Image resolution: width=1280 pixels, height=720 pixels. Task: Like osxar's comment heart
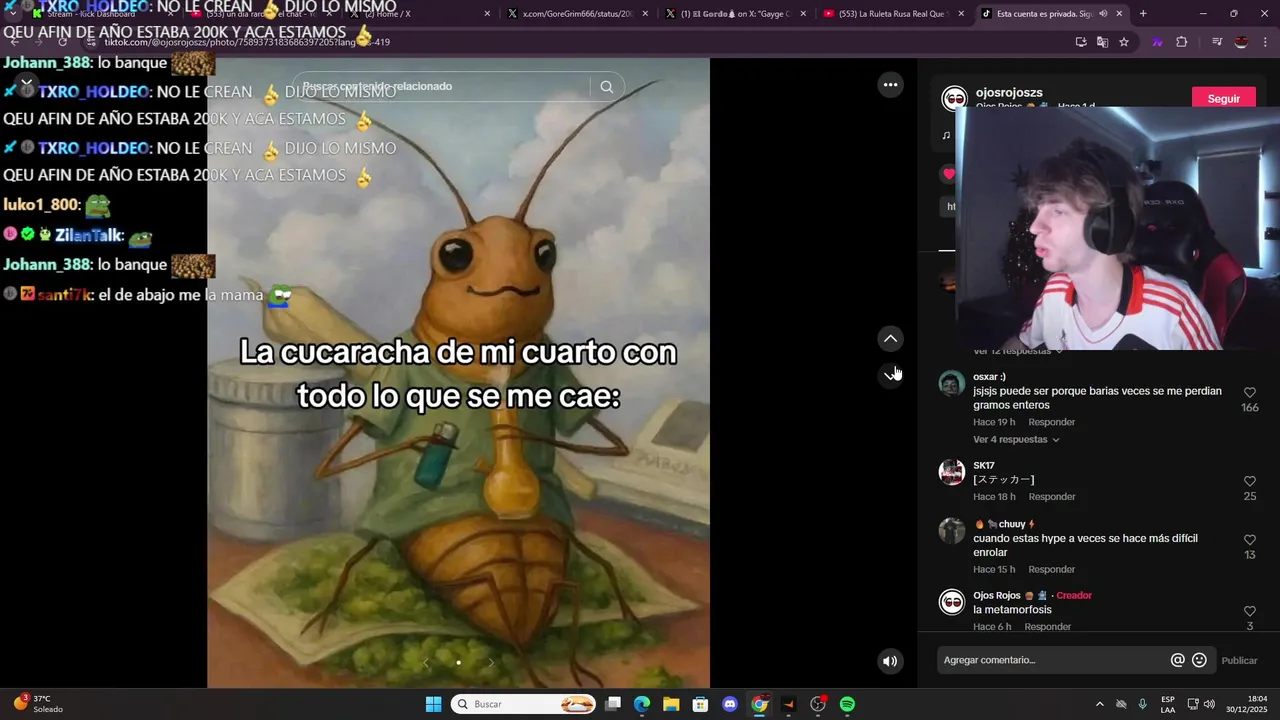pyautogui.click(x=1249, y=393)
